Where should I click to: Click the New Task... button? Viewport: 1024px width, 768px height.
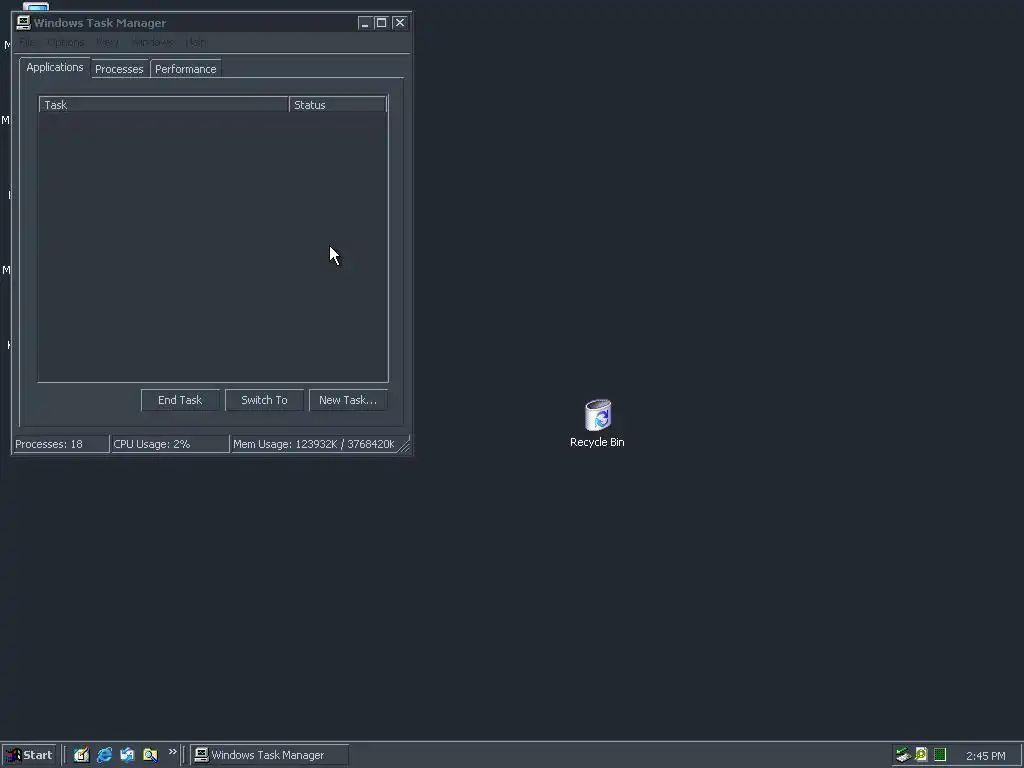[348, 400]
